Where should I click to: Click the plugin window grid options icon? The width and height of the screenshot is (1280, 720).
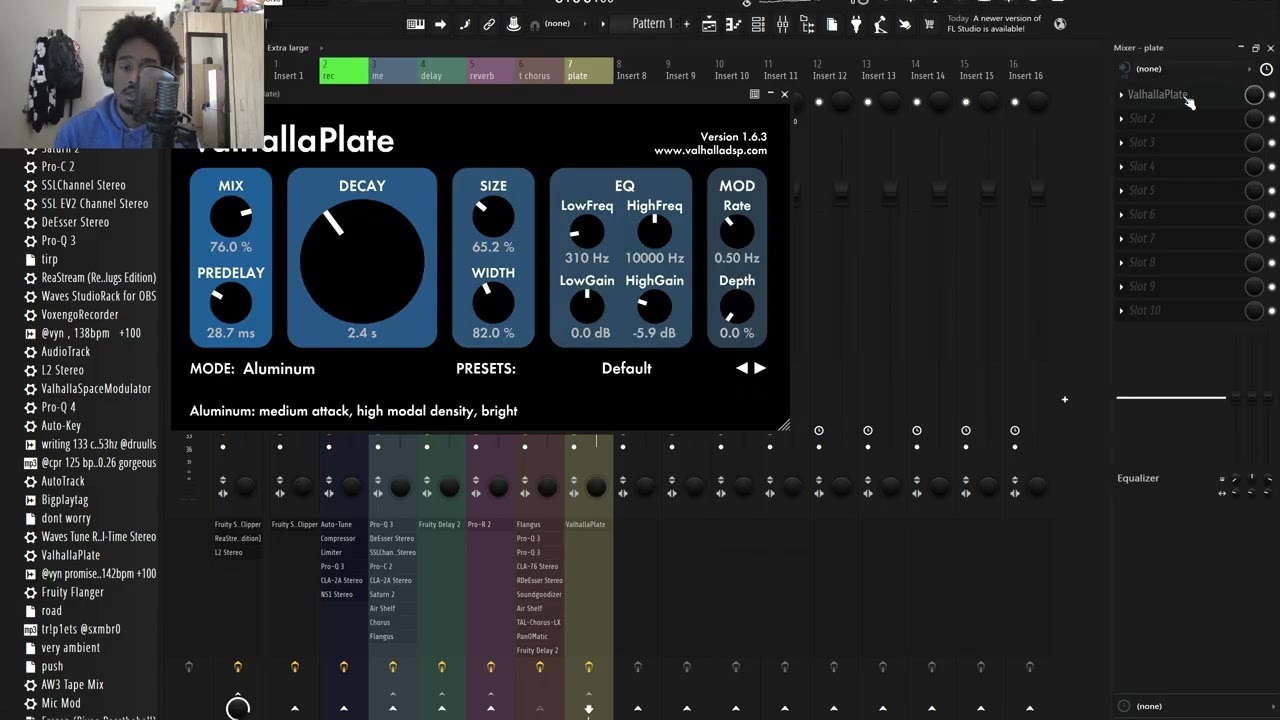pyautogui.click(x=755, y=94)
